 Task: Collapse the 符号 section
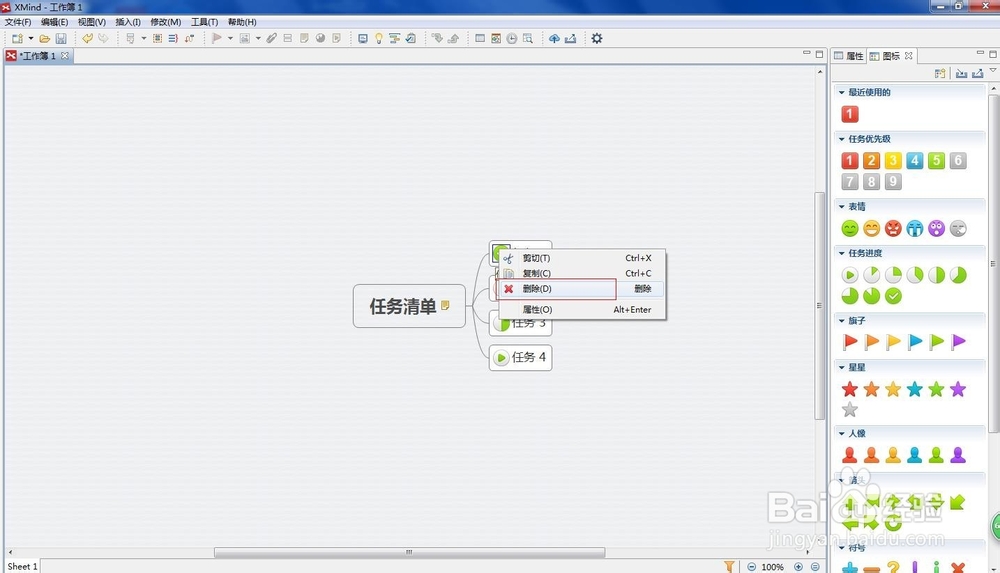coord(841,548)
